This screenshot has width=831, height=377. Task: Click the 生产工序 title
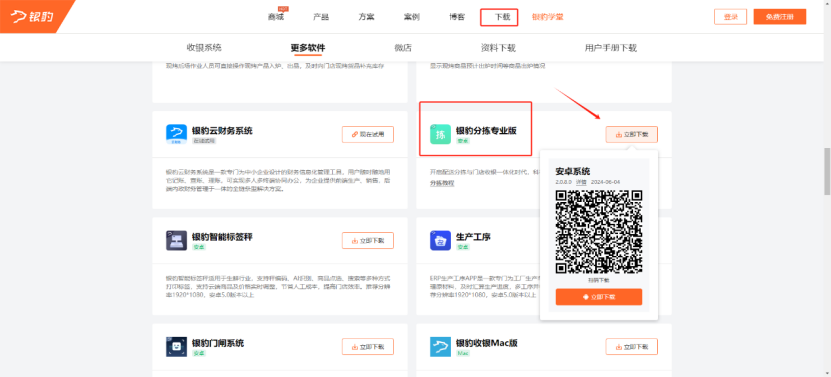coord(473,236)
